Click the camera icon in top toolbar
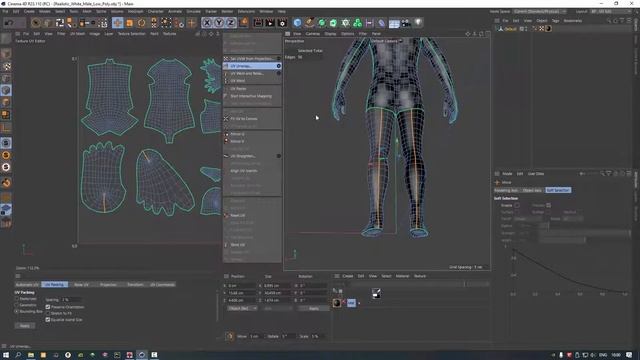640x360 pixels. 406,23
